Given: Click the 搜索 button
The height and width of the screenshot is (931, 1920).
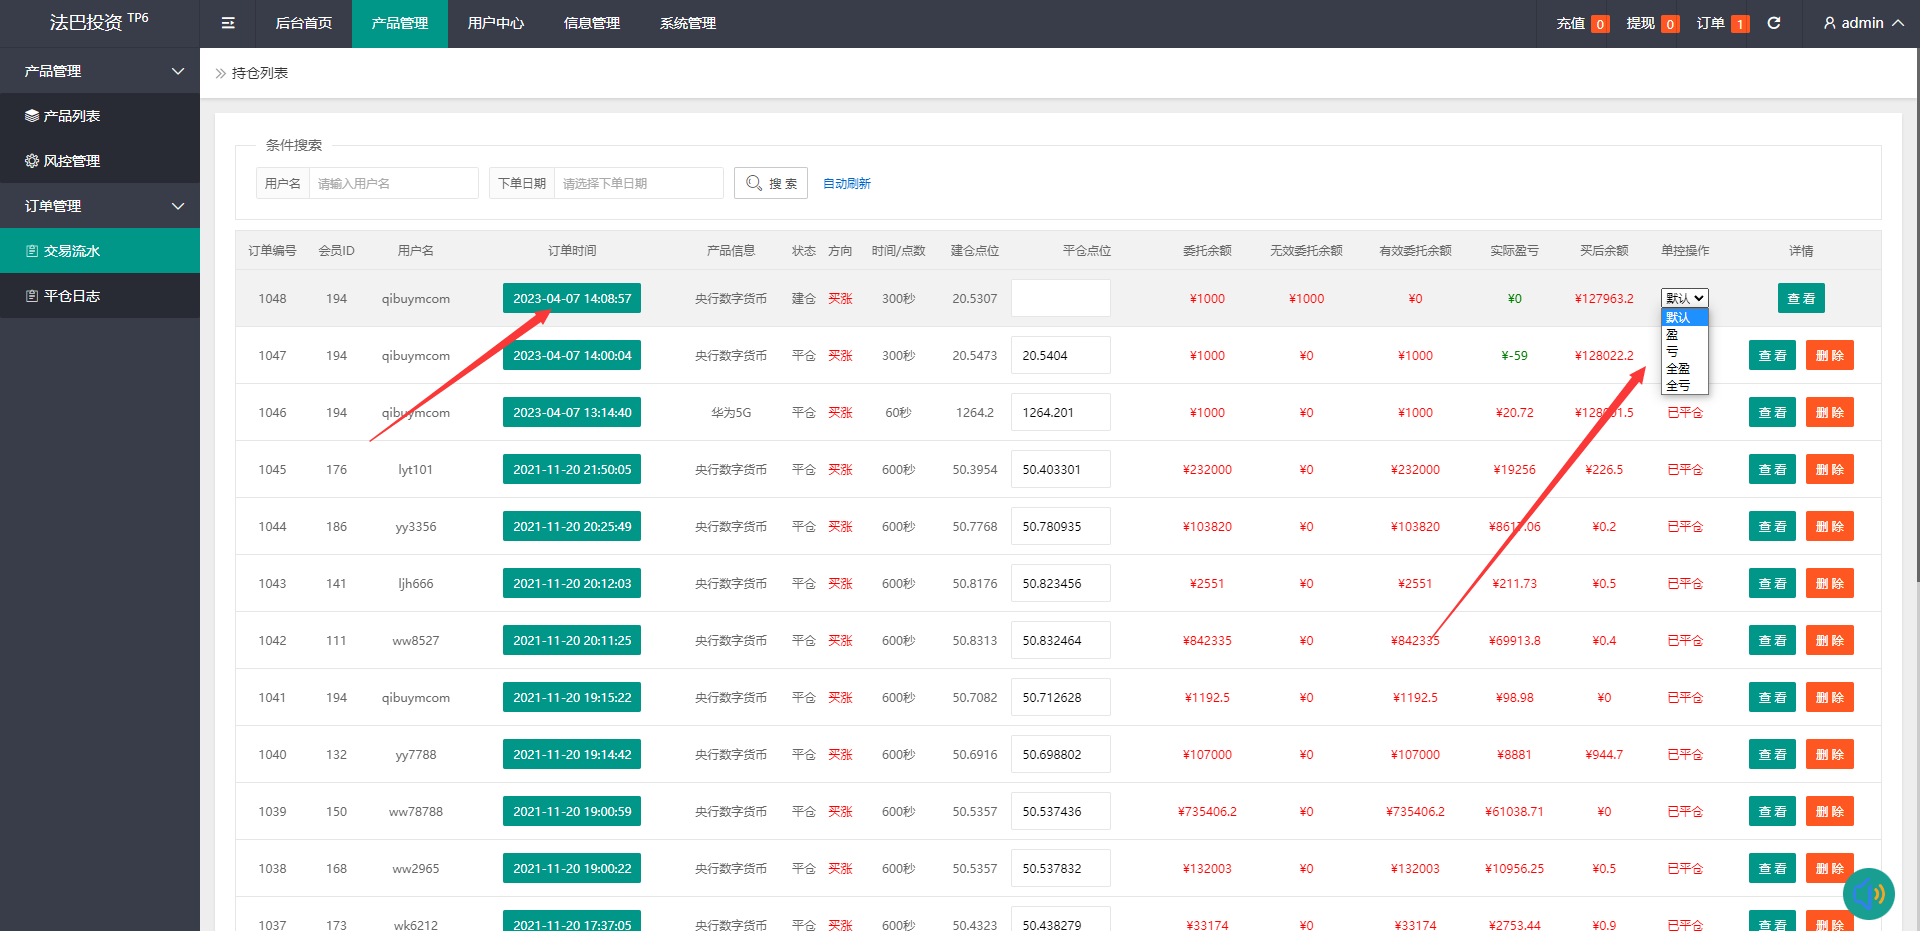Looking at the screenshot, I should (771, 183).
